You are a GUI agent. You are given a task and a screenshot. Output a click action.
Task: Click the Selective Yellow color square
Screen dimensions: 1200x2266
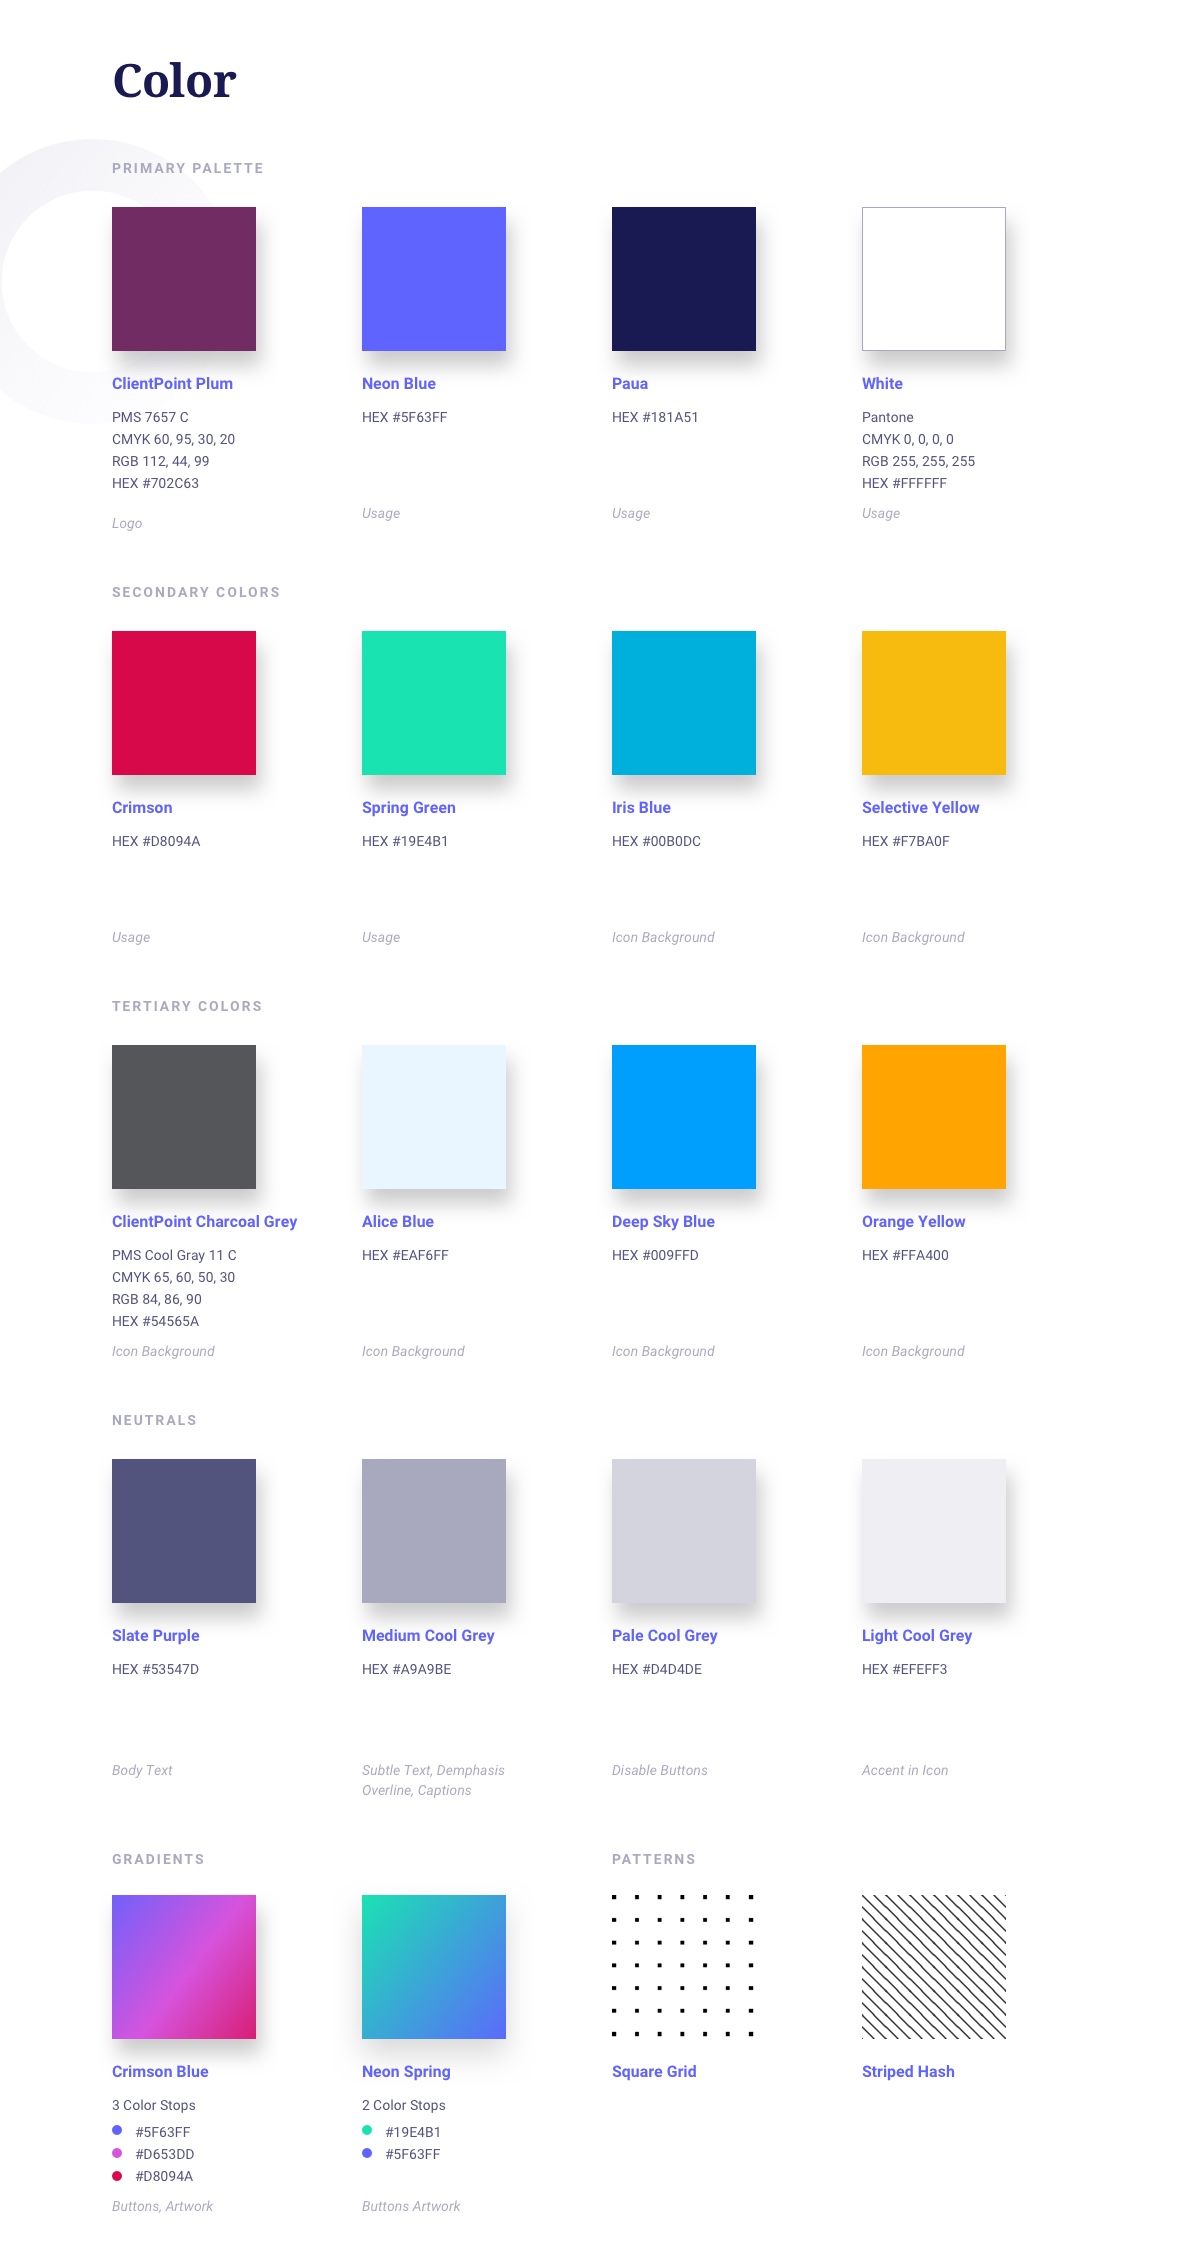coord(934,703)
